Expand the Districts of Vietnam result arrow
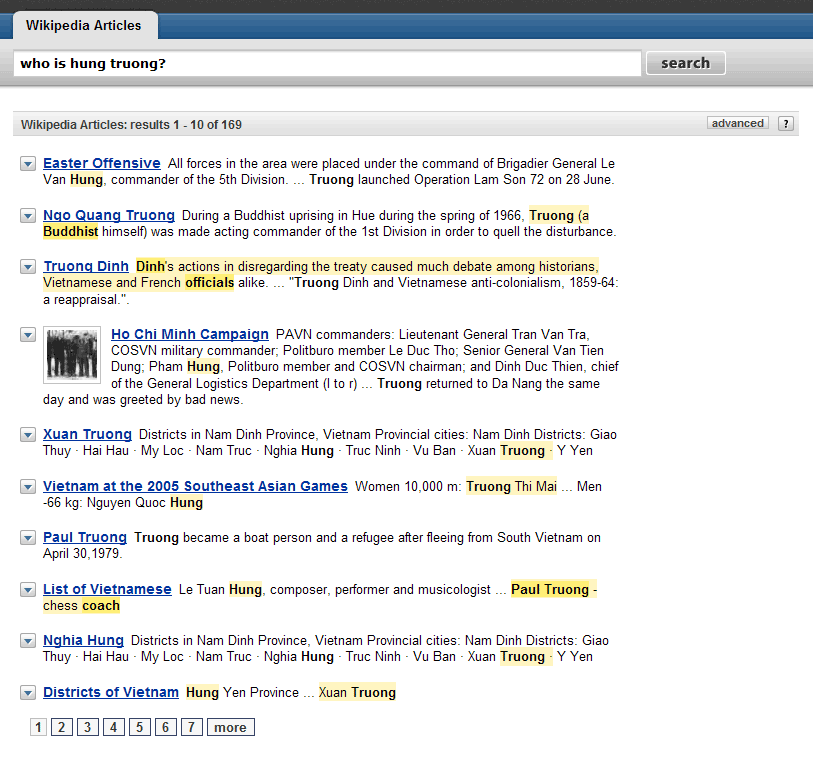Image resolution: width=813 pixels, height=758 pixels. (28, 693)
